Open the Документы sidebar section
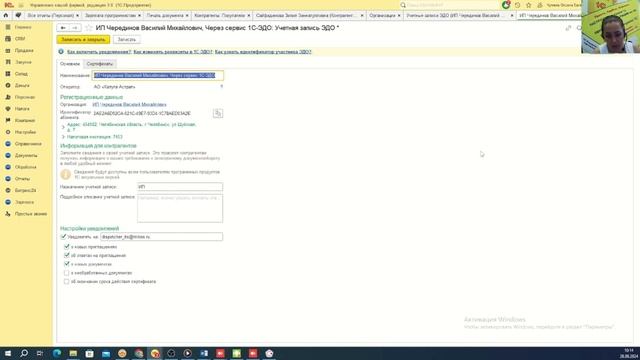 (x=26, y=156)
